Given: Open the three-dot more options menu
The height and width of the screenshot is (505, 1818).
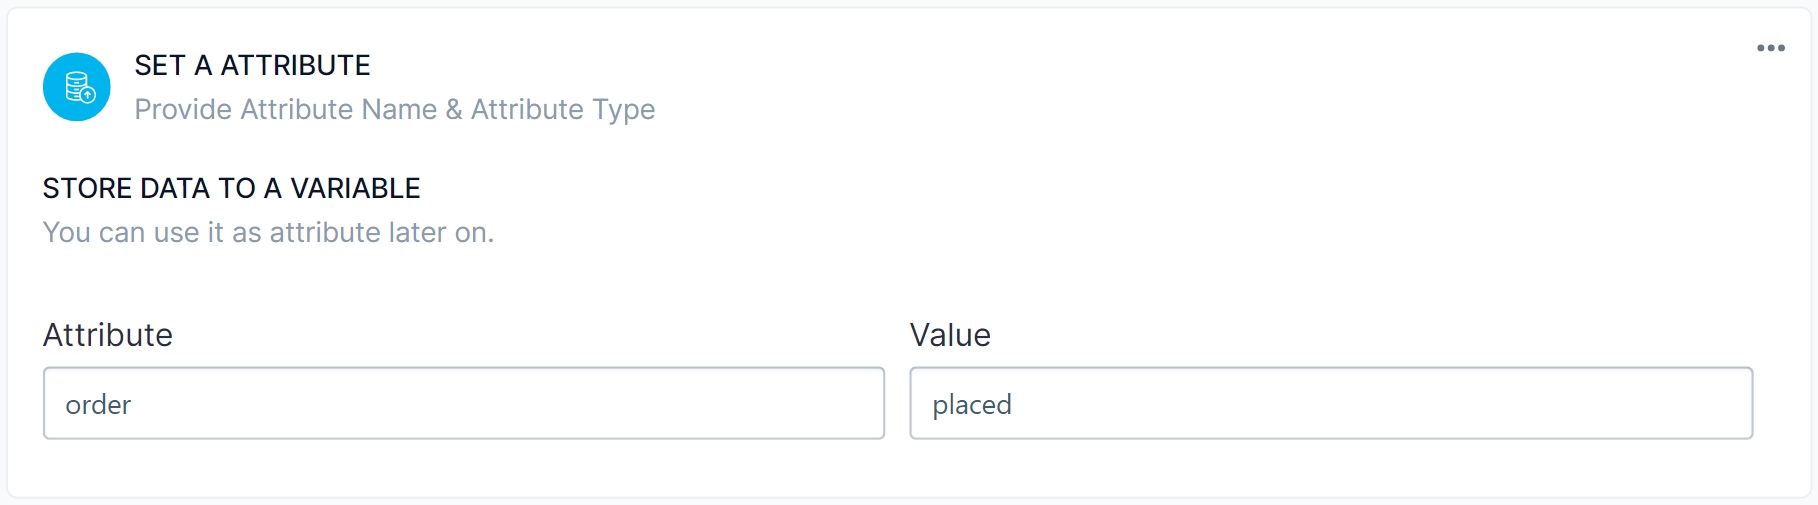Looking at the screenshot, I should (1770, 48).
